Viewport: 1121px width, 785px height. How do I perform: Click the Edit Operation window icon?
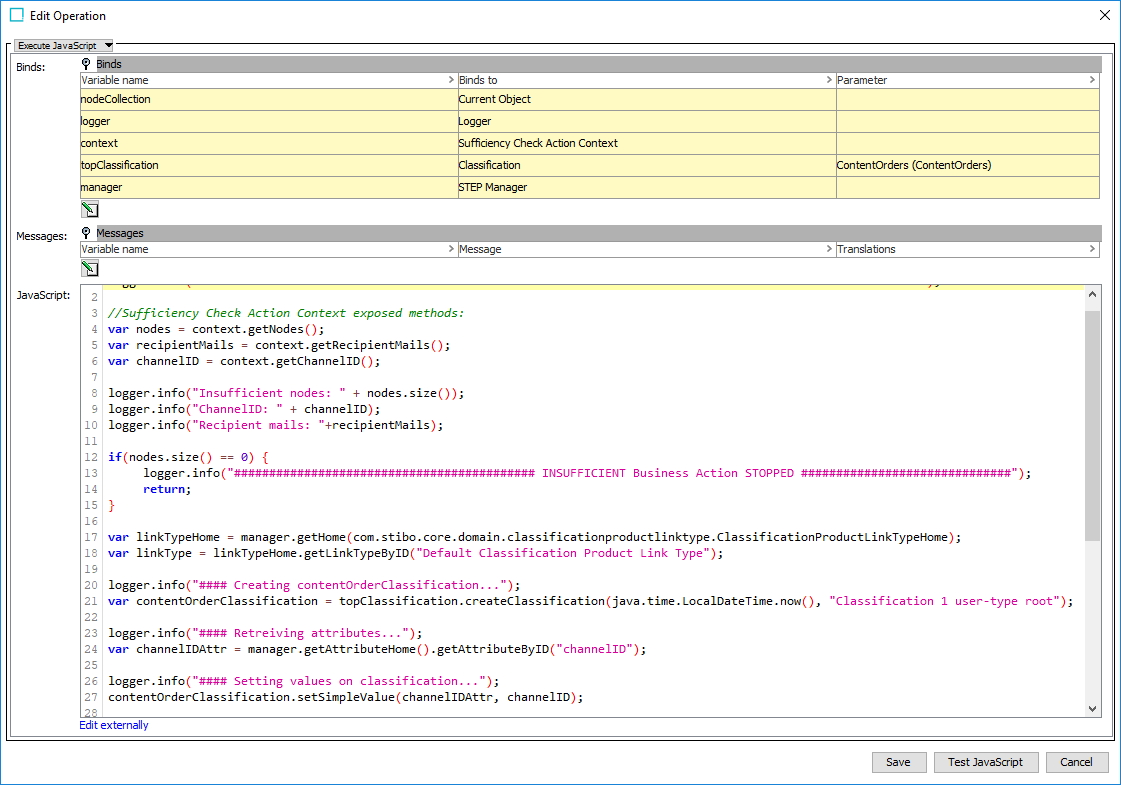(x=16, y=15)
